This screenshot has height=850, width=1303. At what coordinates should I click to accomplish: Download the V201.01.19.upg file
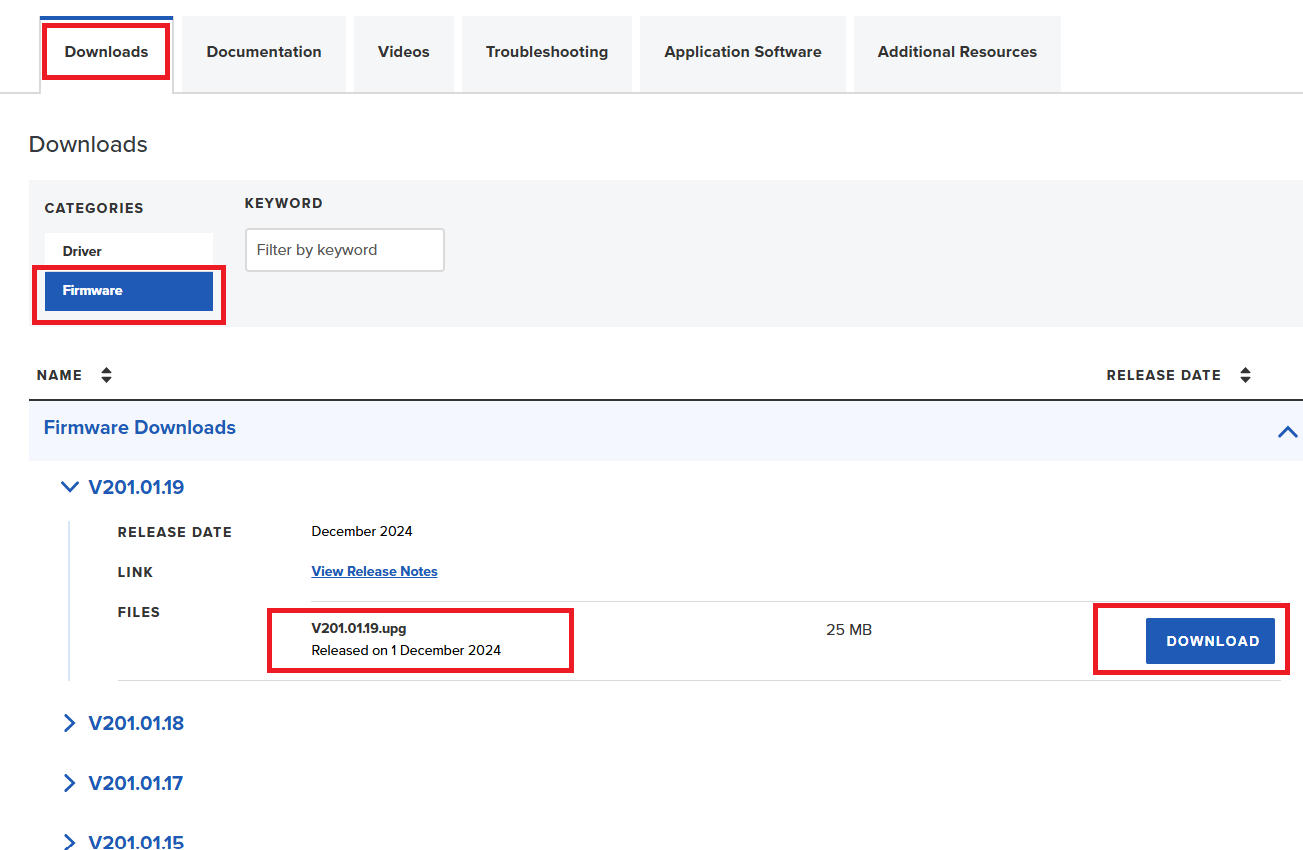click(1210, 641)
